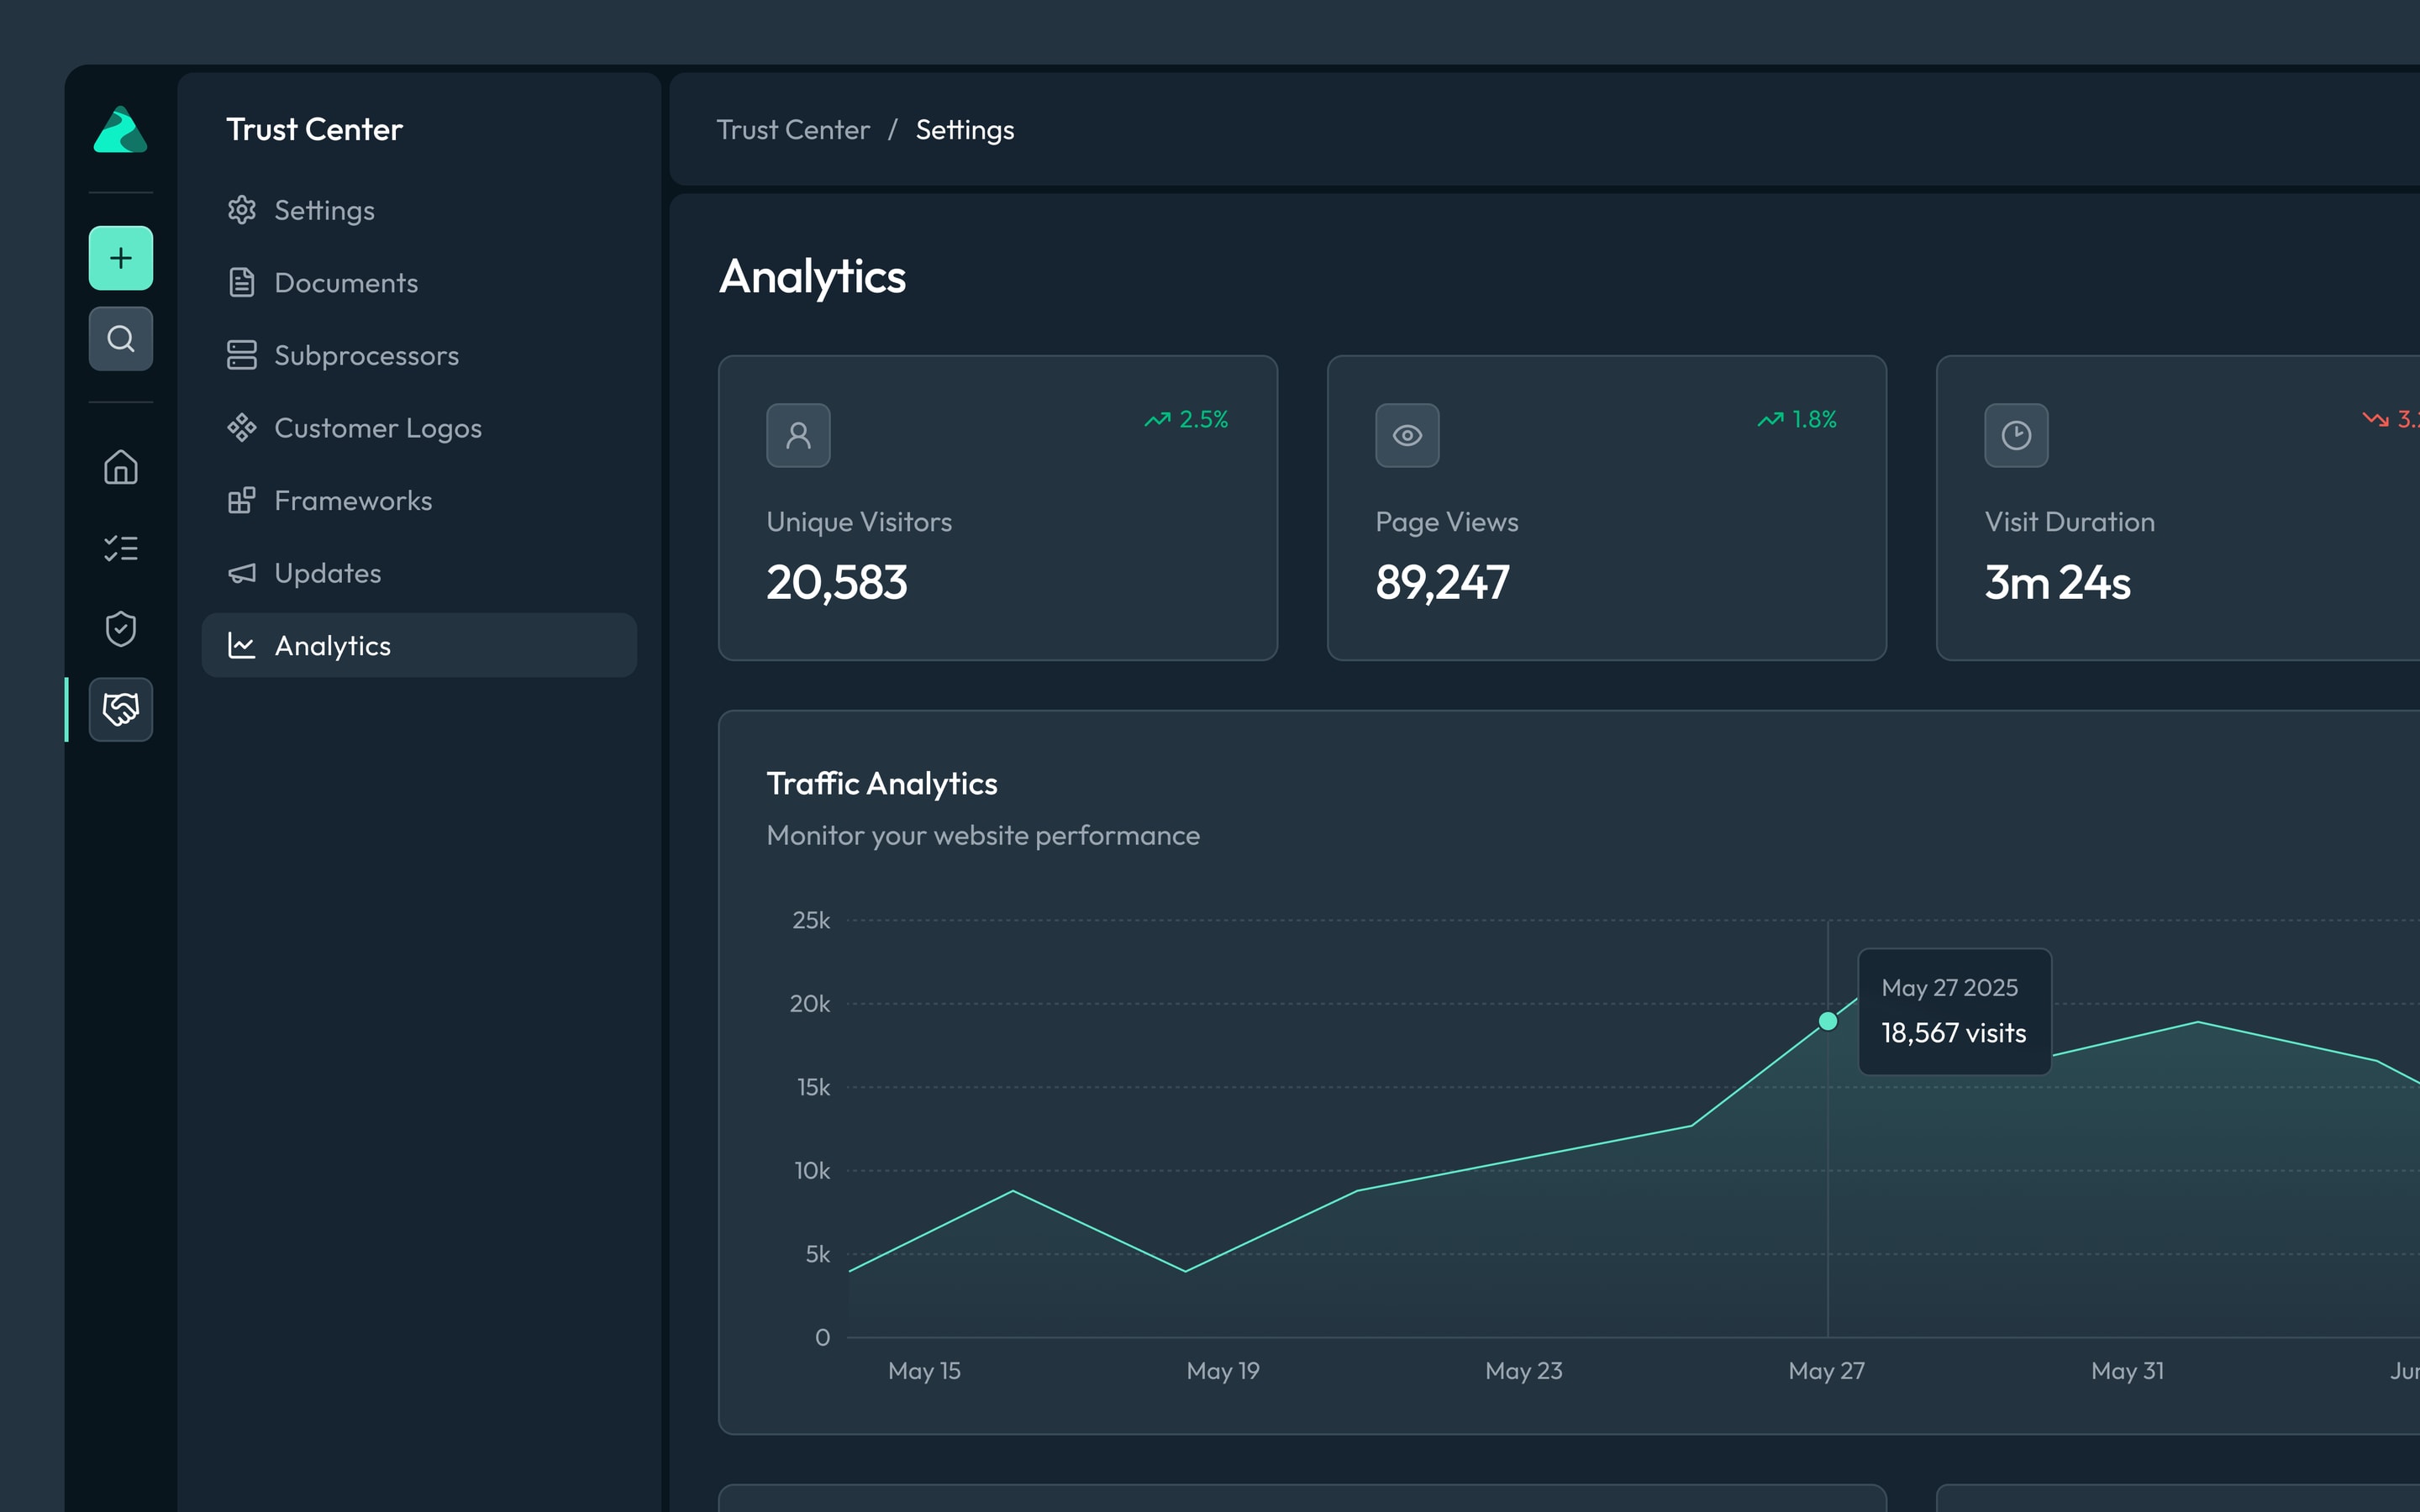Select the Analytics menu item
2420x1512 pixels.
pyautogui.click(x=419, y=645)
